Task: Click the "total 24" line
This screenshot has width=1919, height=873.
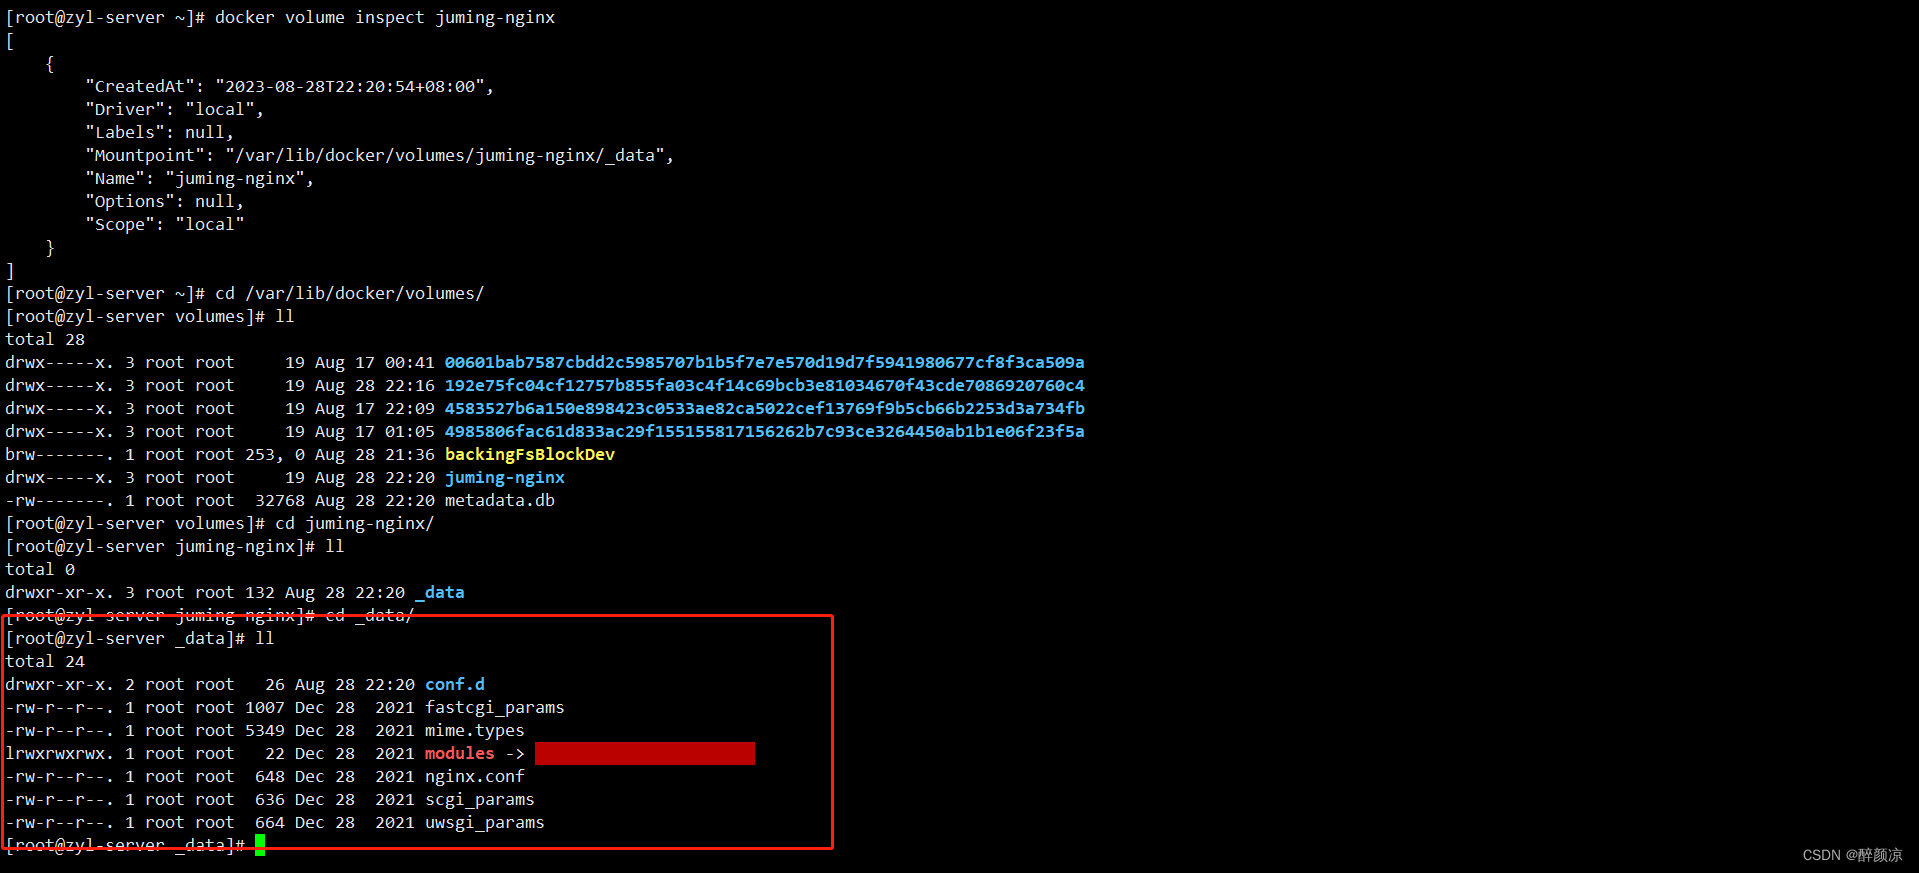Action: pos(45,661)
